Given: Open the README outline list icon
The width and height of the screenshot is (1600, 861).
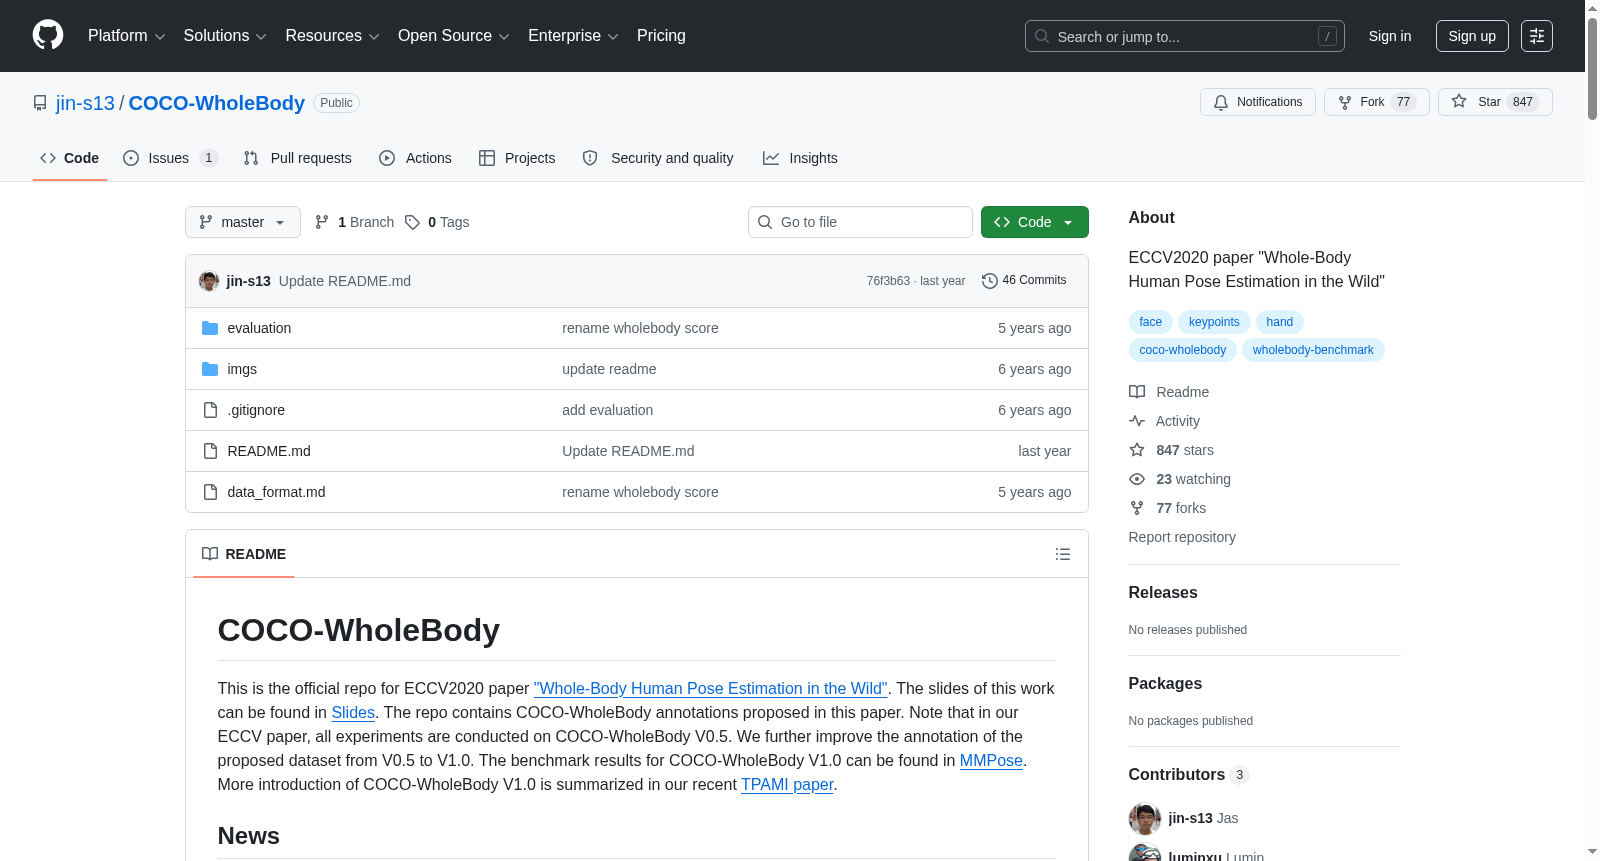Looking at the screenshot, I should [1063, 554].
